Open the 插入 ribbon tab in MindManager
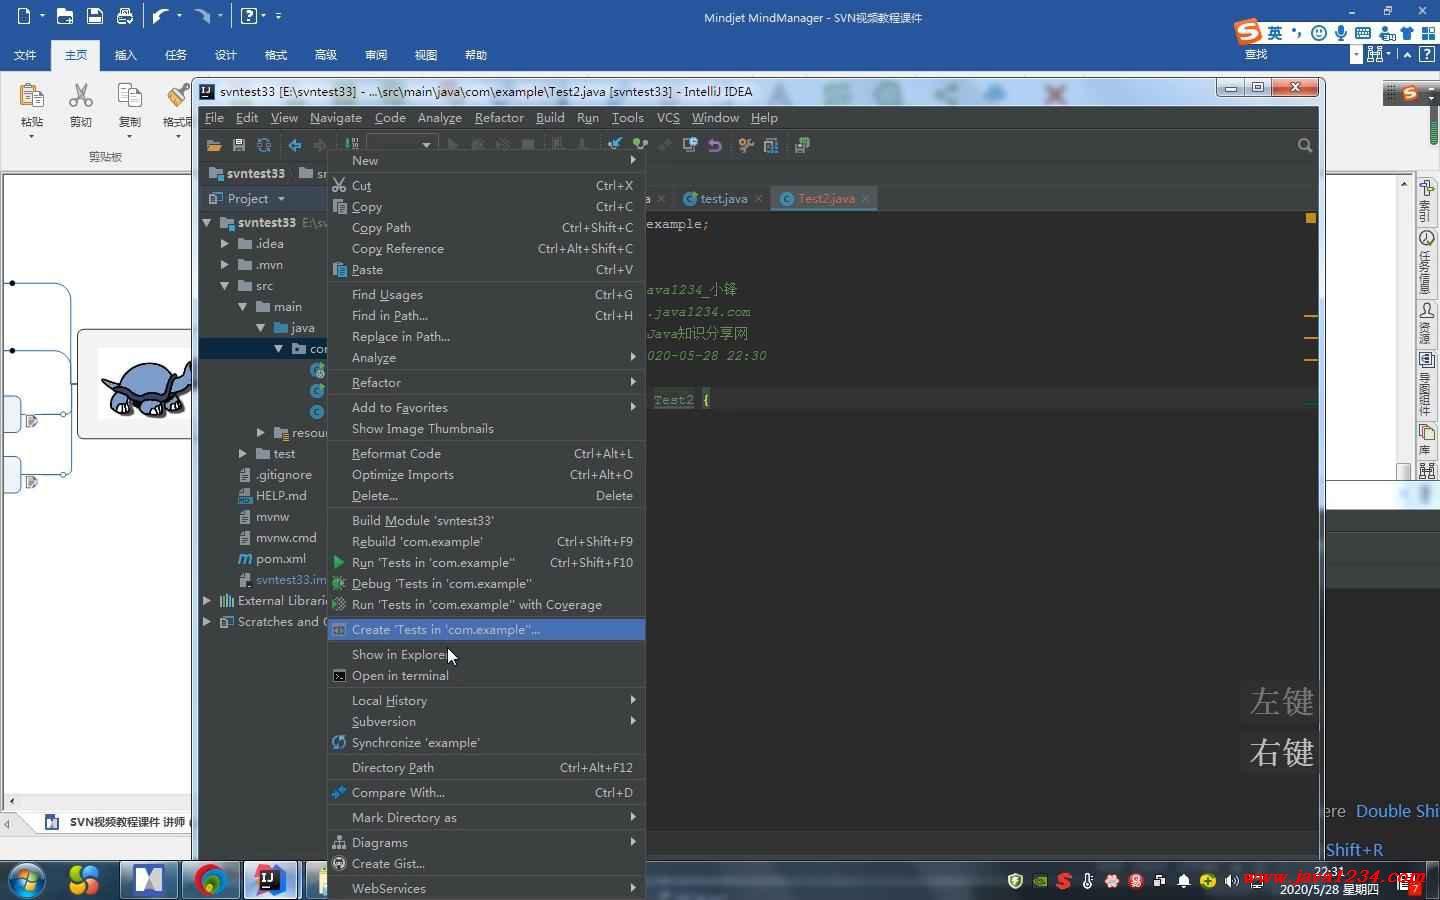The height and width of the screenshot is (900, 1440). [126, 55]
